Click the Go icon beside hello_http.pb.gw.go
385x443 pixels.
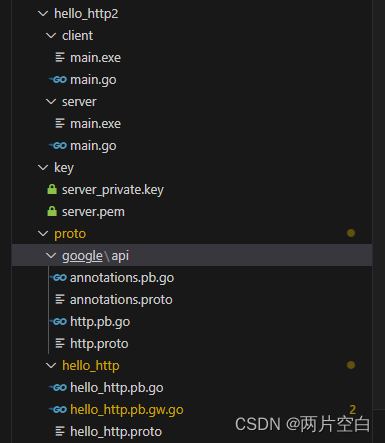[x=58, y=410]
